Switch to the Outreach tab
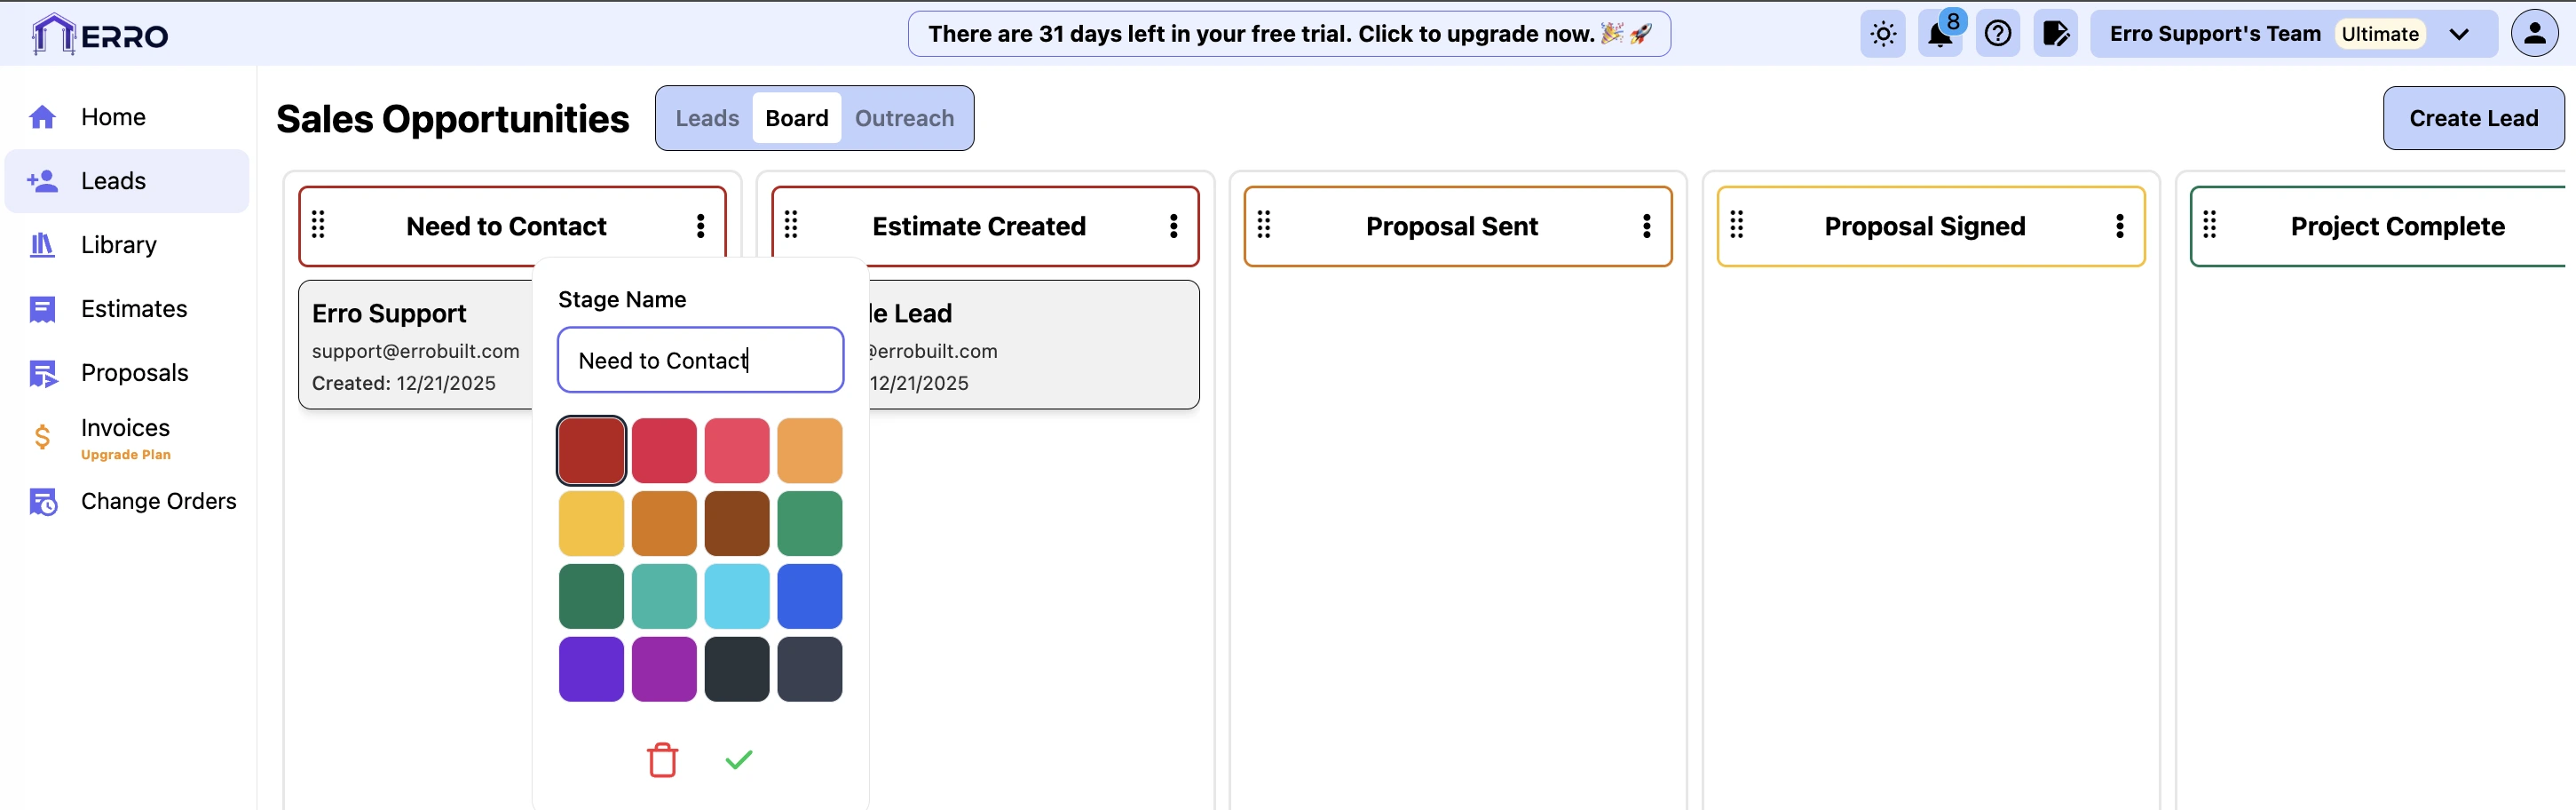Screen dimensions: 2576x810 click(904, 118)
